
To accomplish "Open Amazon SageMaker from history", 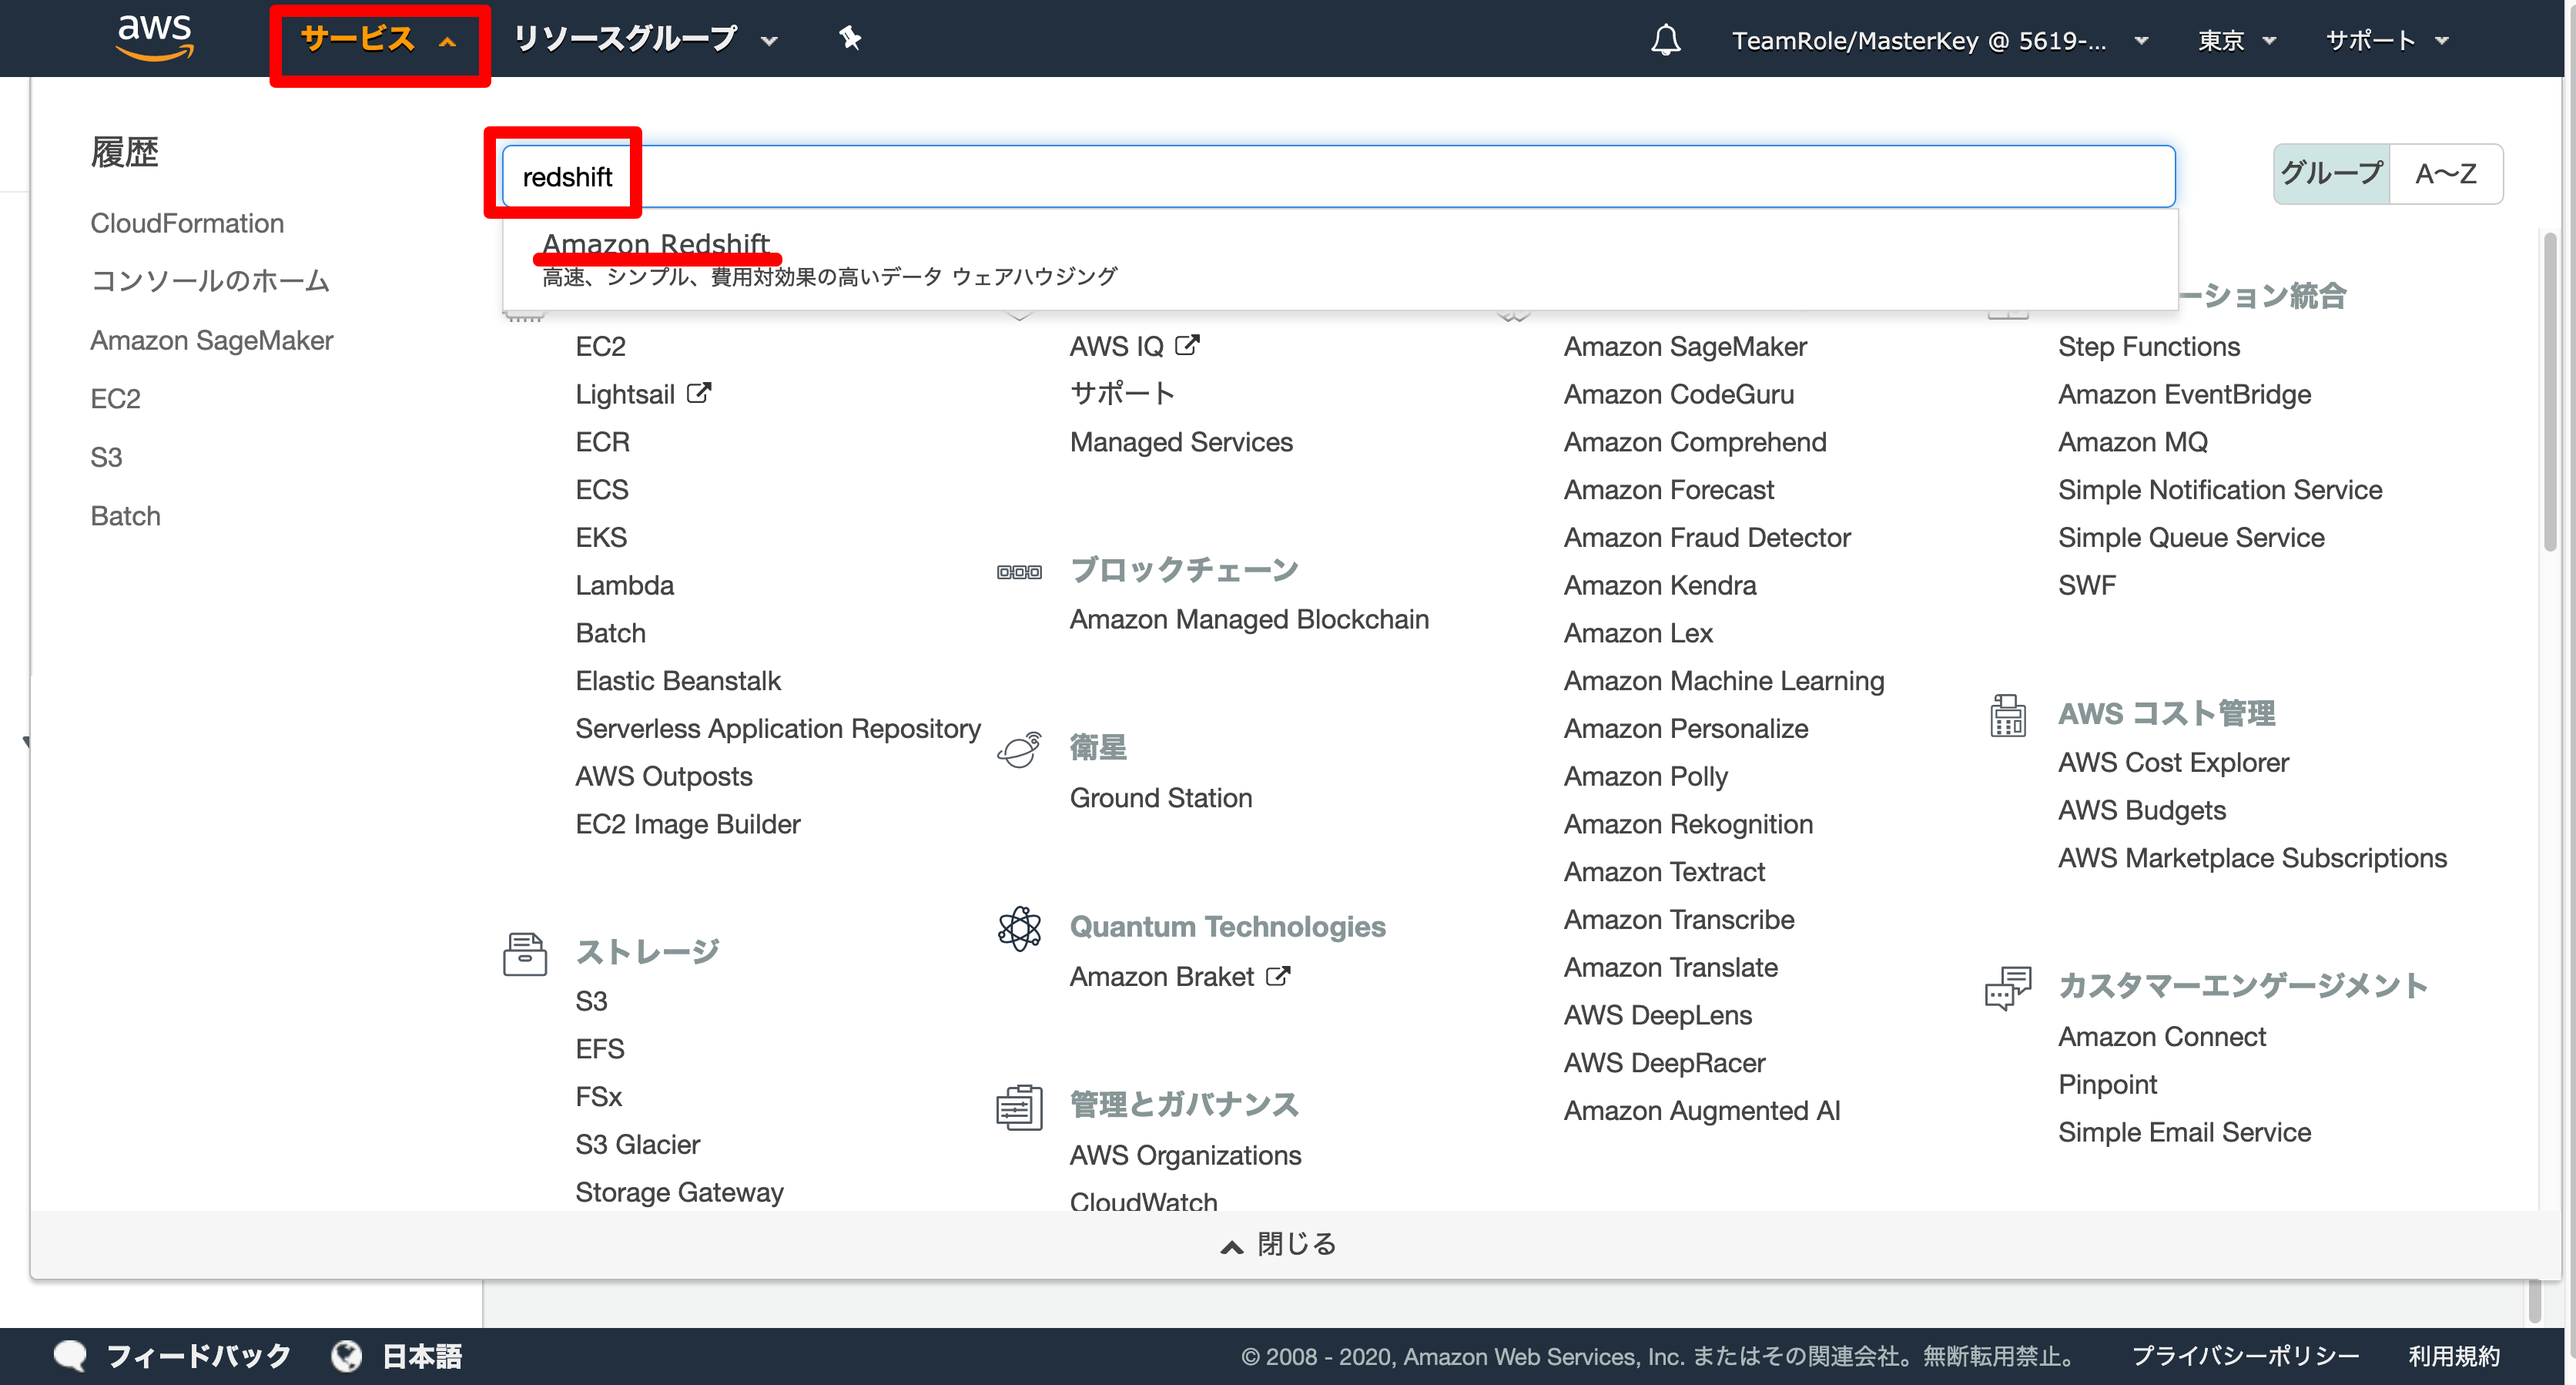I will point(211,340).
